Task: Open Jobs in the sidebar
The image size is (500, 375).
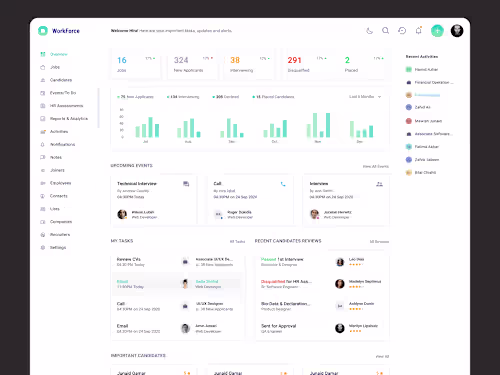Action: (x=55, y=67)
